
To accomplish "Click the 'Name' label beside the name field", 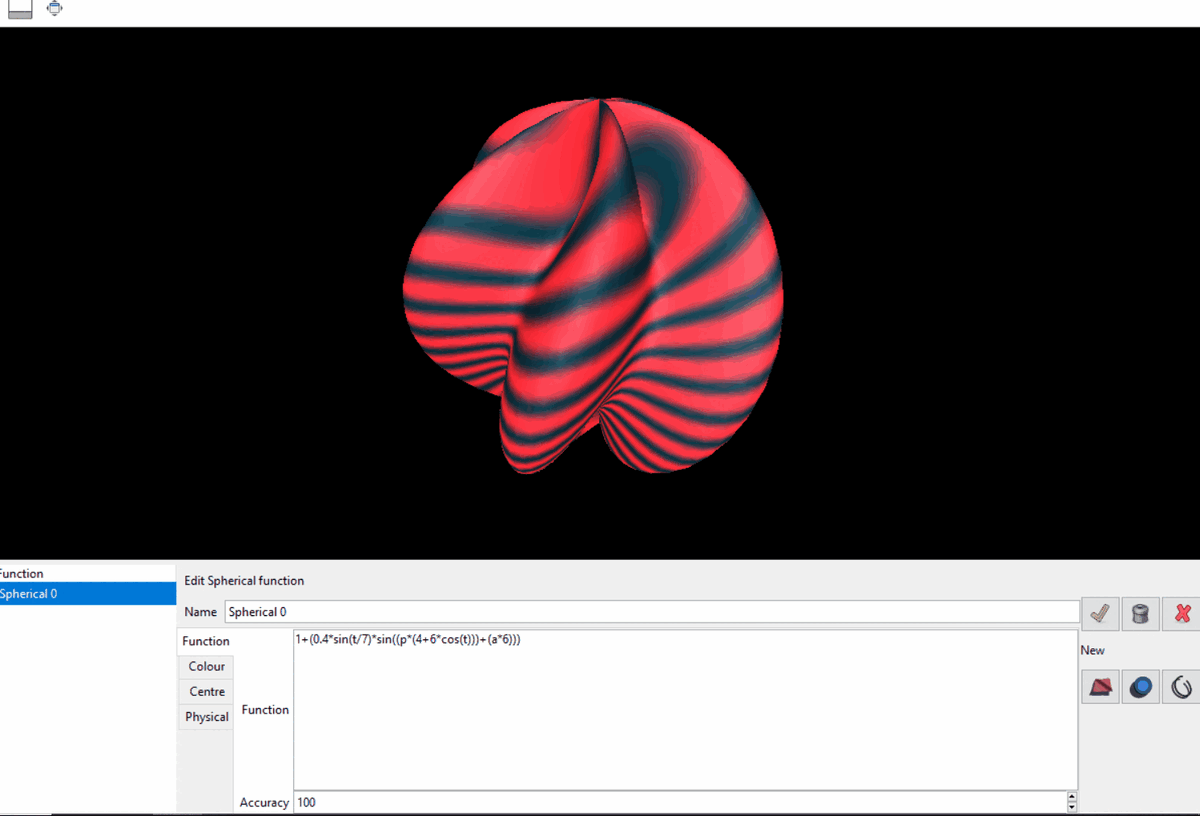I will pyautogui.click(x=200, y=611).
